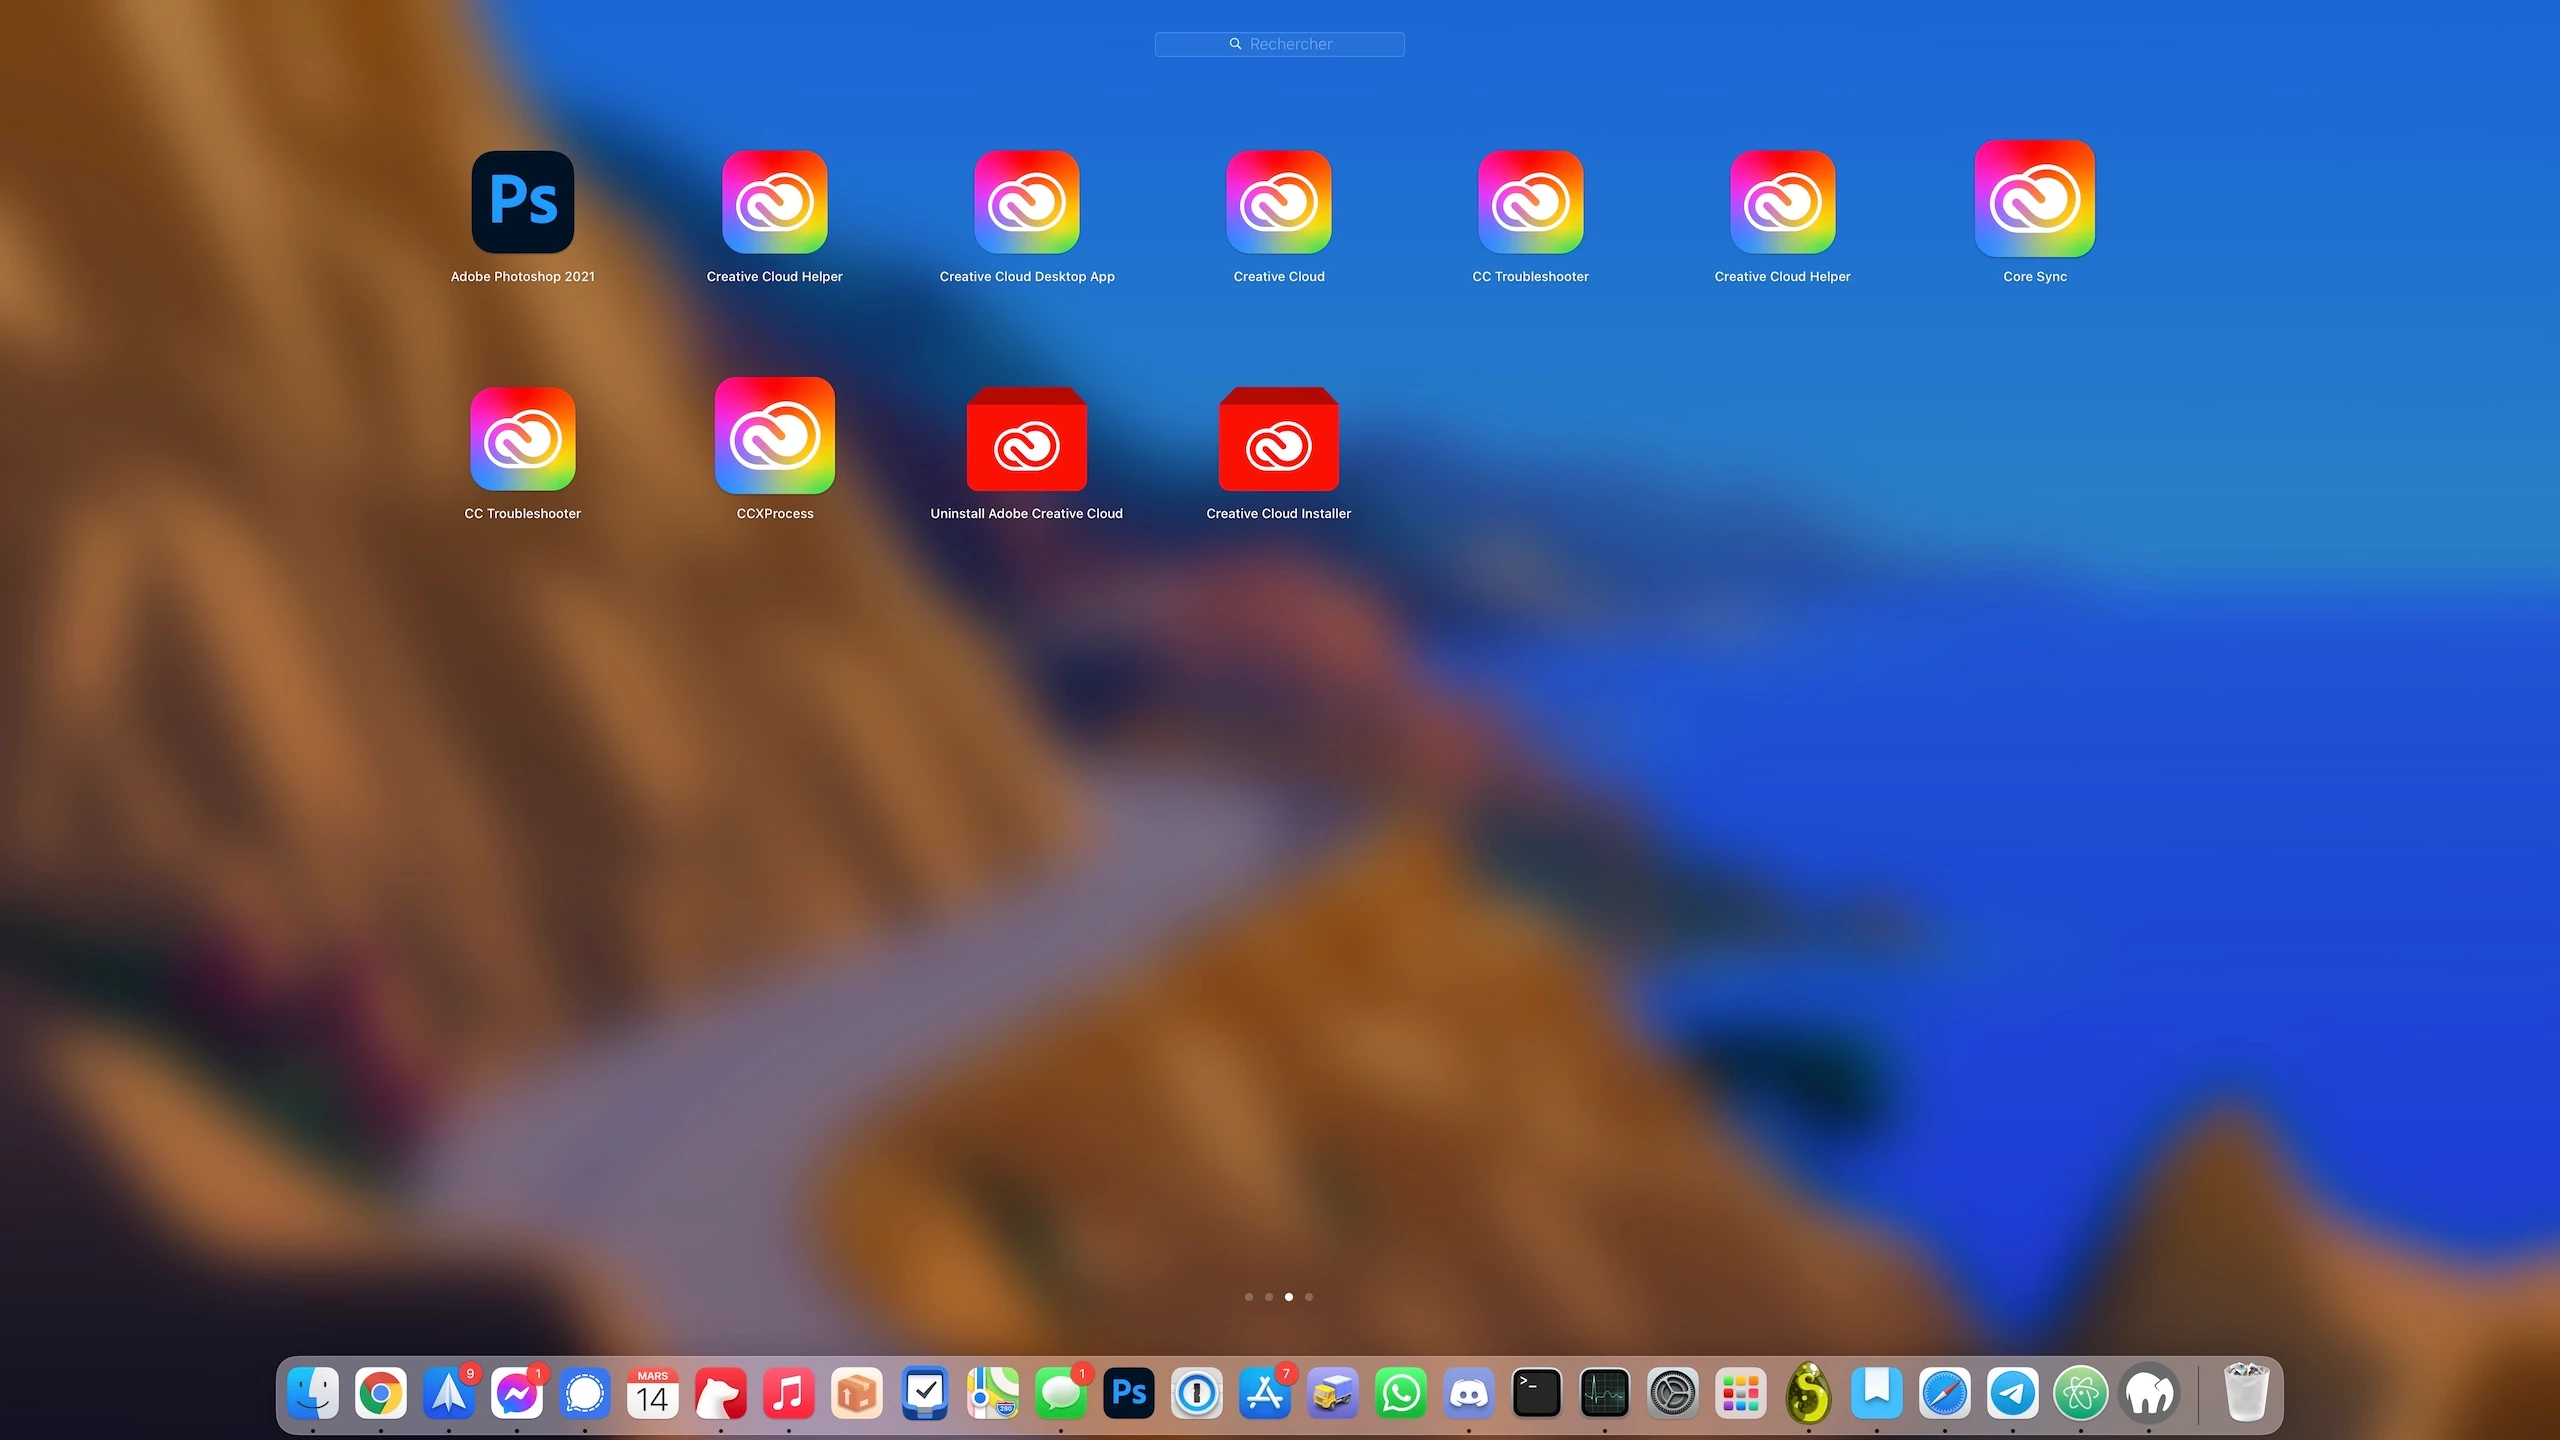
Task: Open Uninstall Adobe Creative Cloud
Action: click(1026, 440)
